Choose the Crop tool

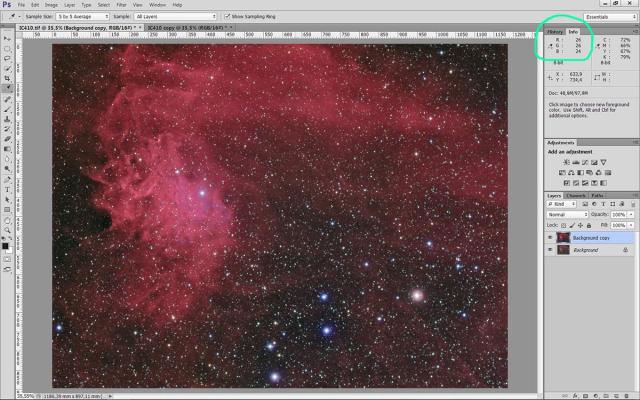point(8,78)
